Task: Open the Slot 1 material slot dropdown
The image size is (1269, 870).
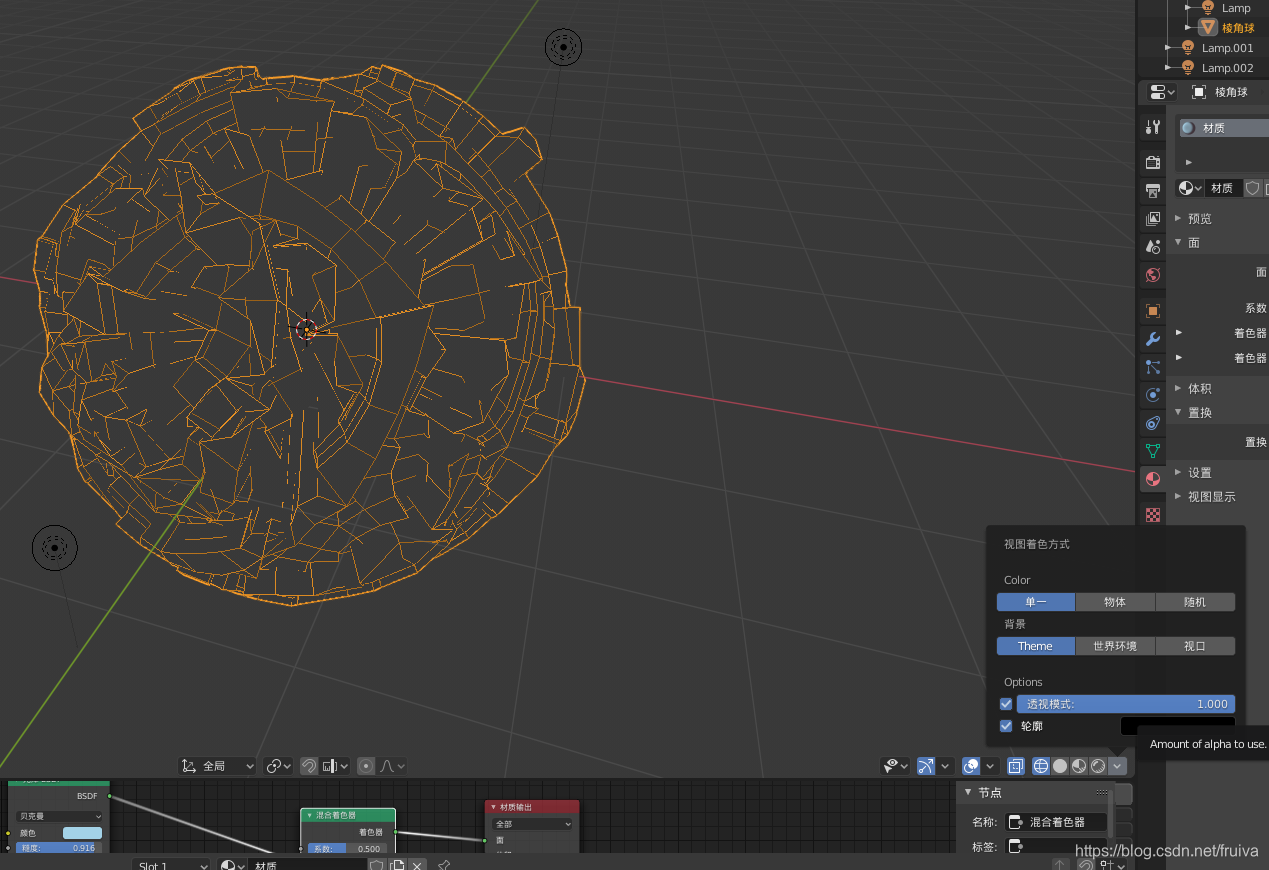Action: click(x=172, y=865)
